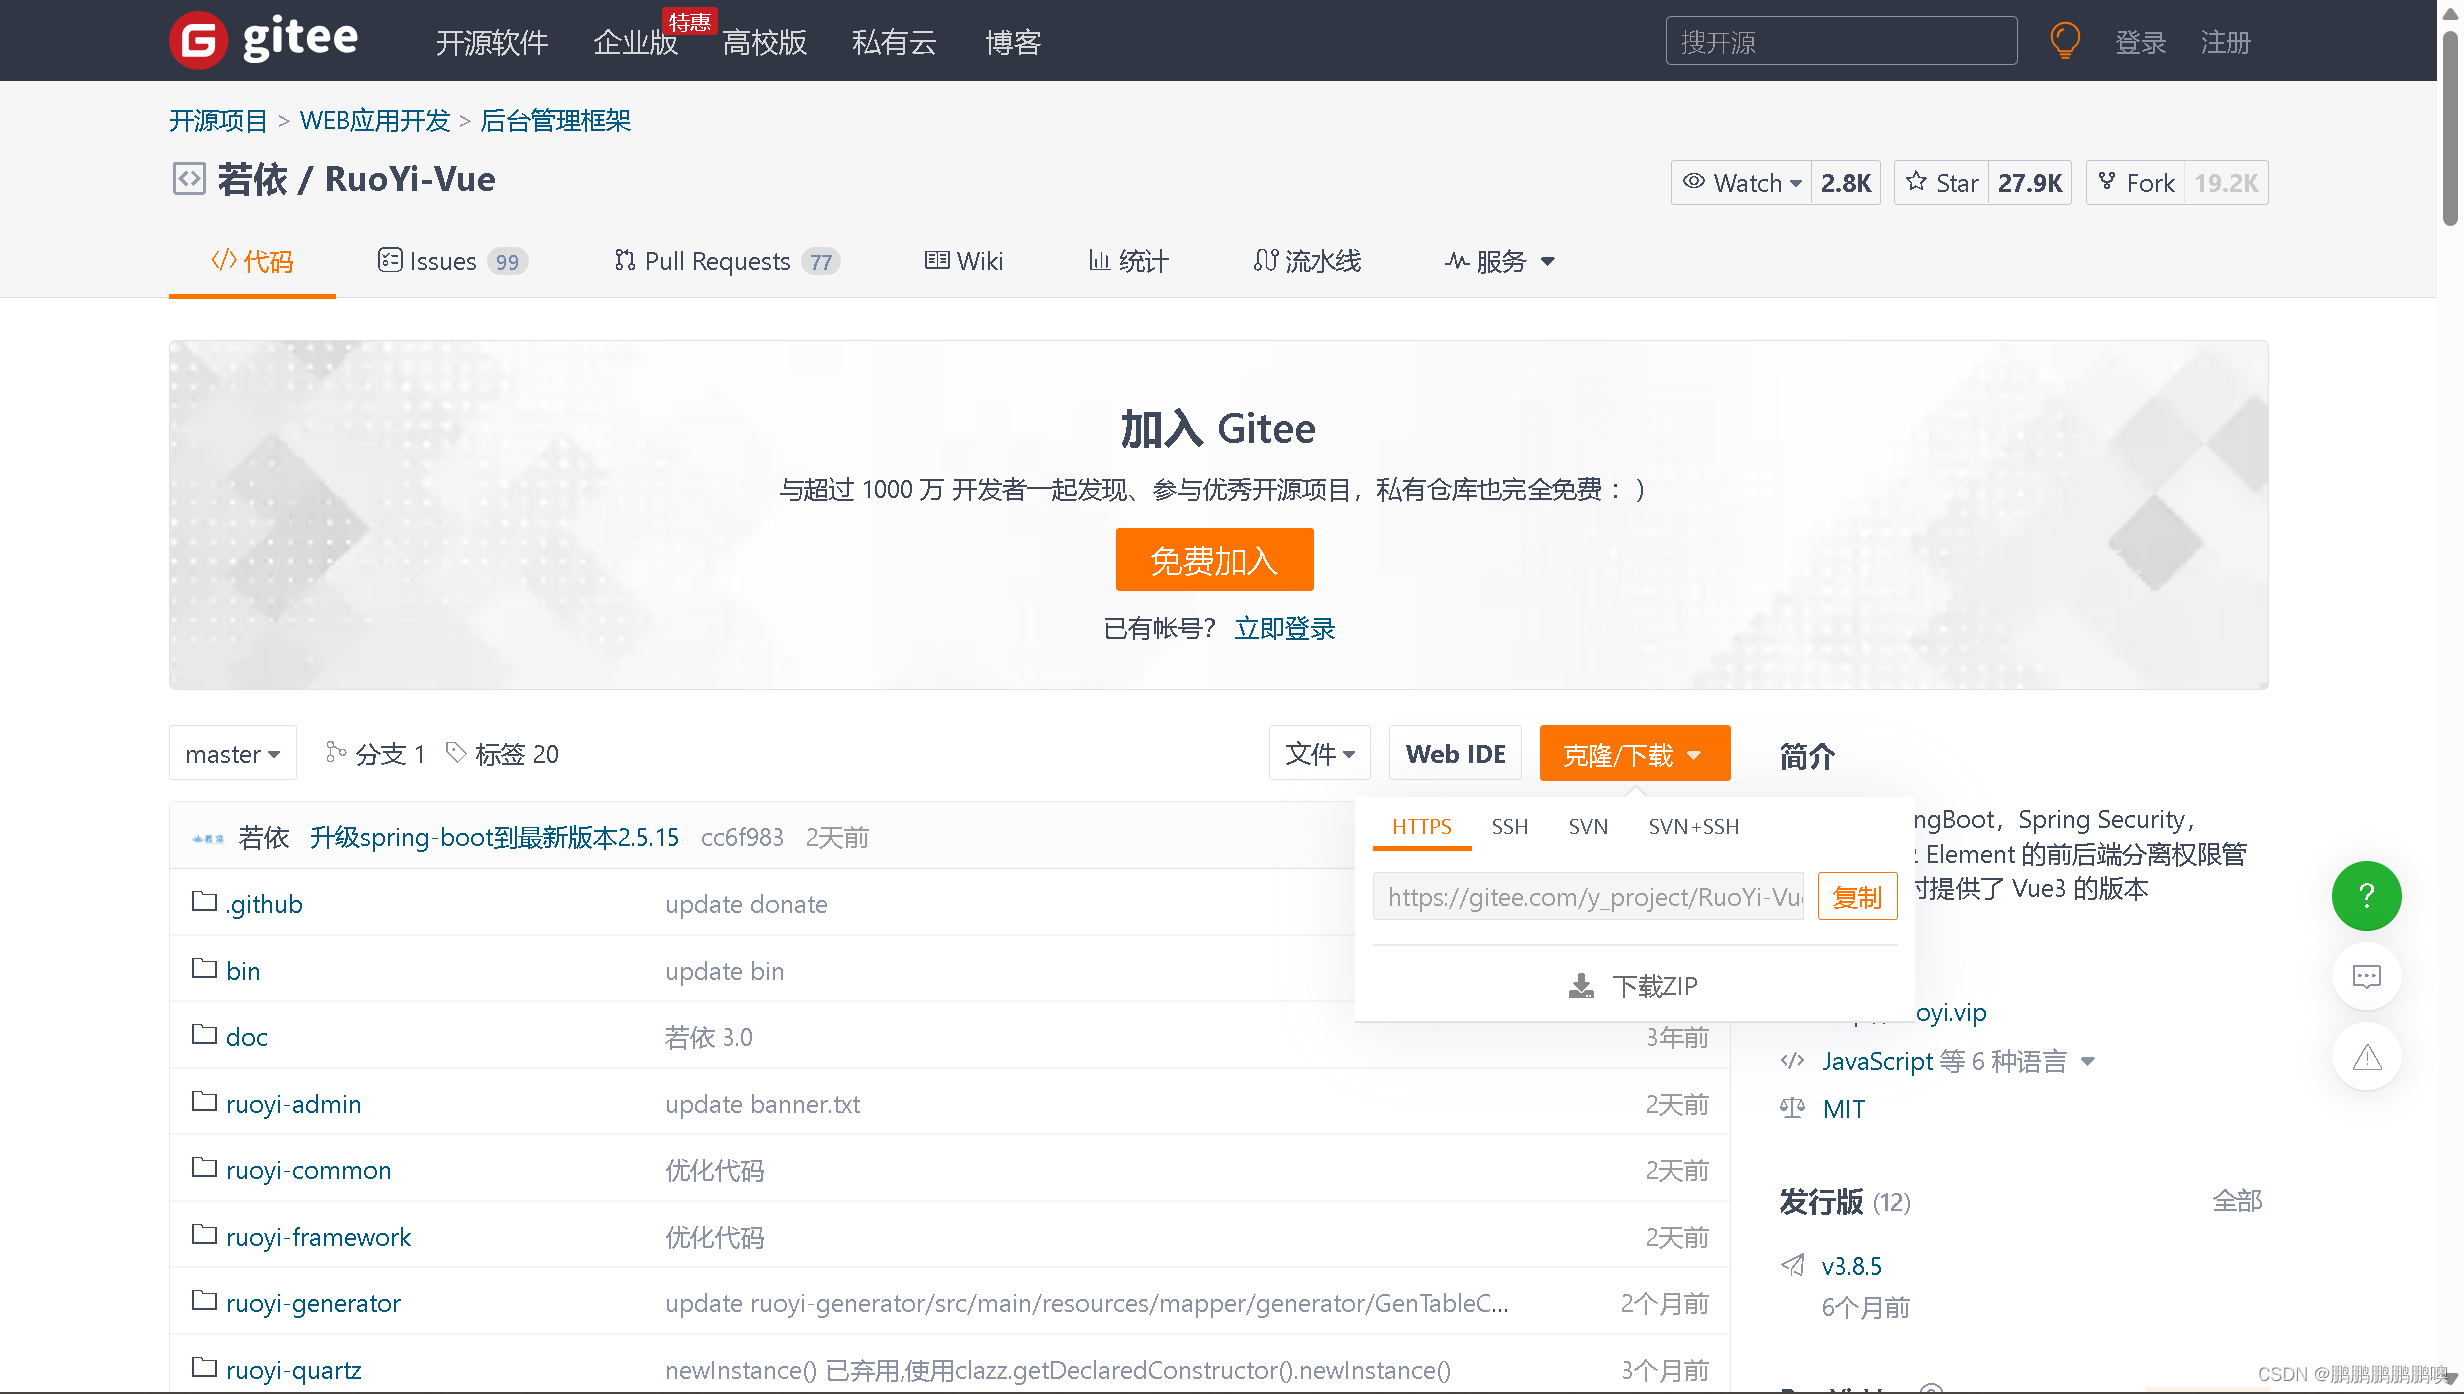The height and width of the screenshot is (1394, 2464).
Task: Open the chat feedback bubble icon
Action: [2366, 976]
